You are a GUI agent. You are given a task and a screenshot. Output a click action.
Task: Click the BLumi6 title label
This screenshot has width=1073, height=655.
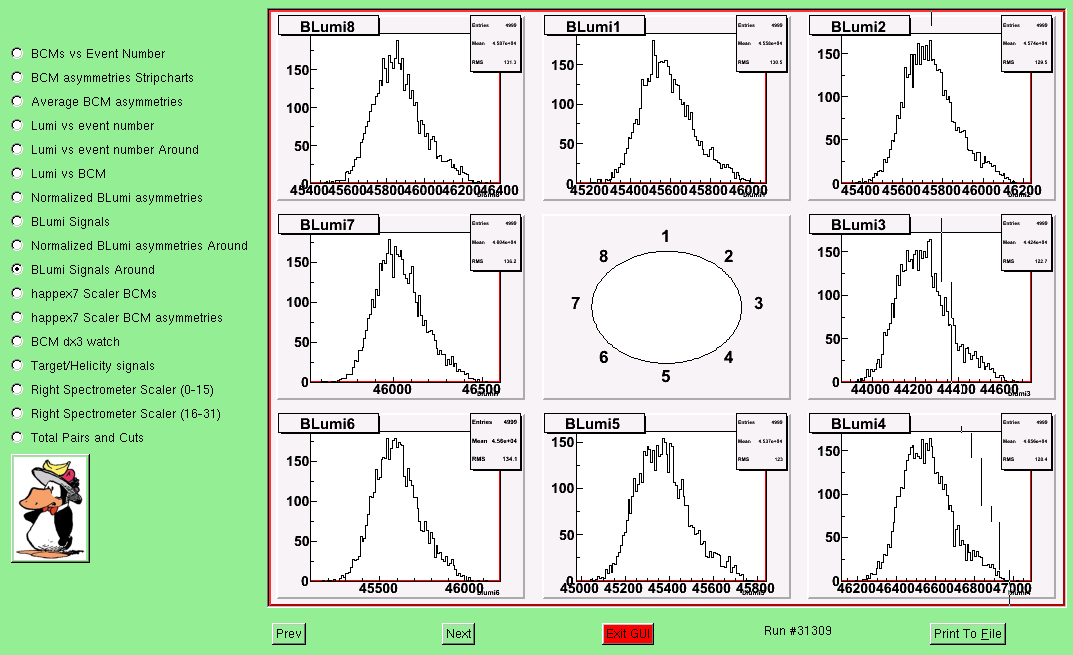328,423
